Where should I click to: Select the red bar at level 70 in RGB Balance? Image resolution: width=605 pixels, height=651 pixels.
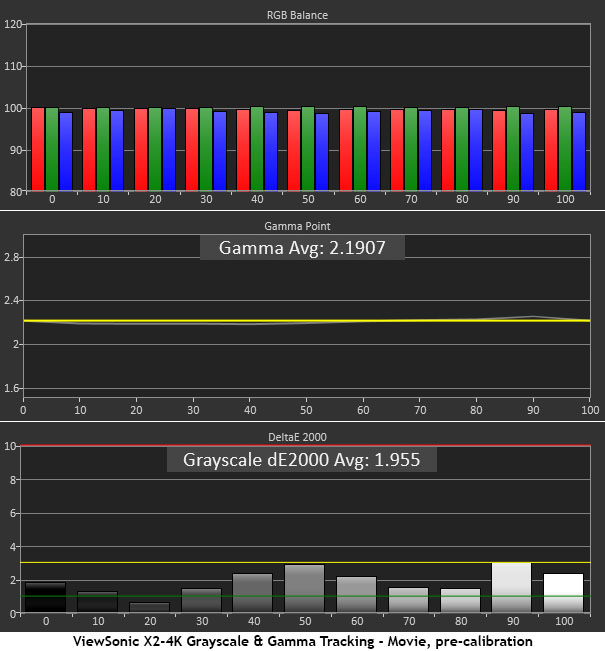point(397,149)
